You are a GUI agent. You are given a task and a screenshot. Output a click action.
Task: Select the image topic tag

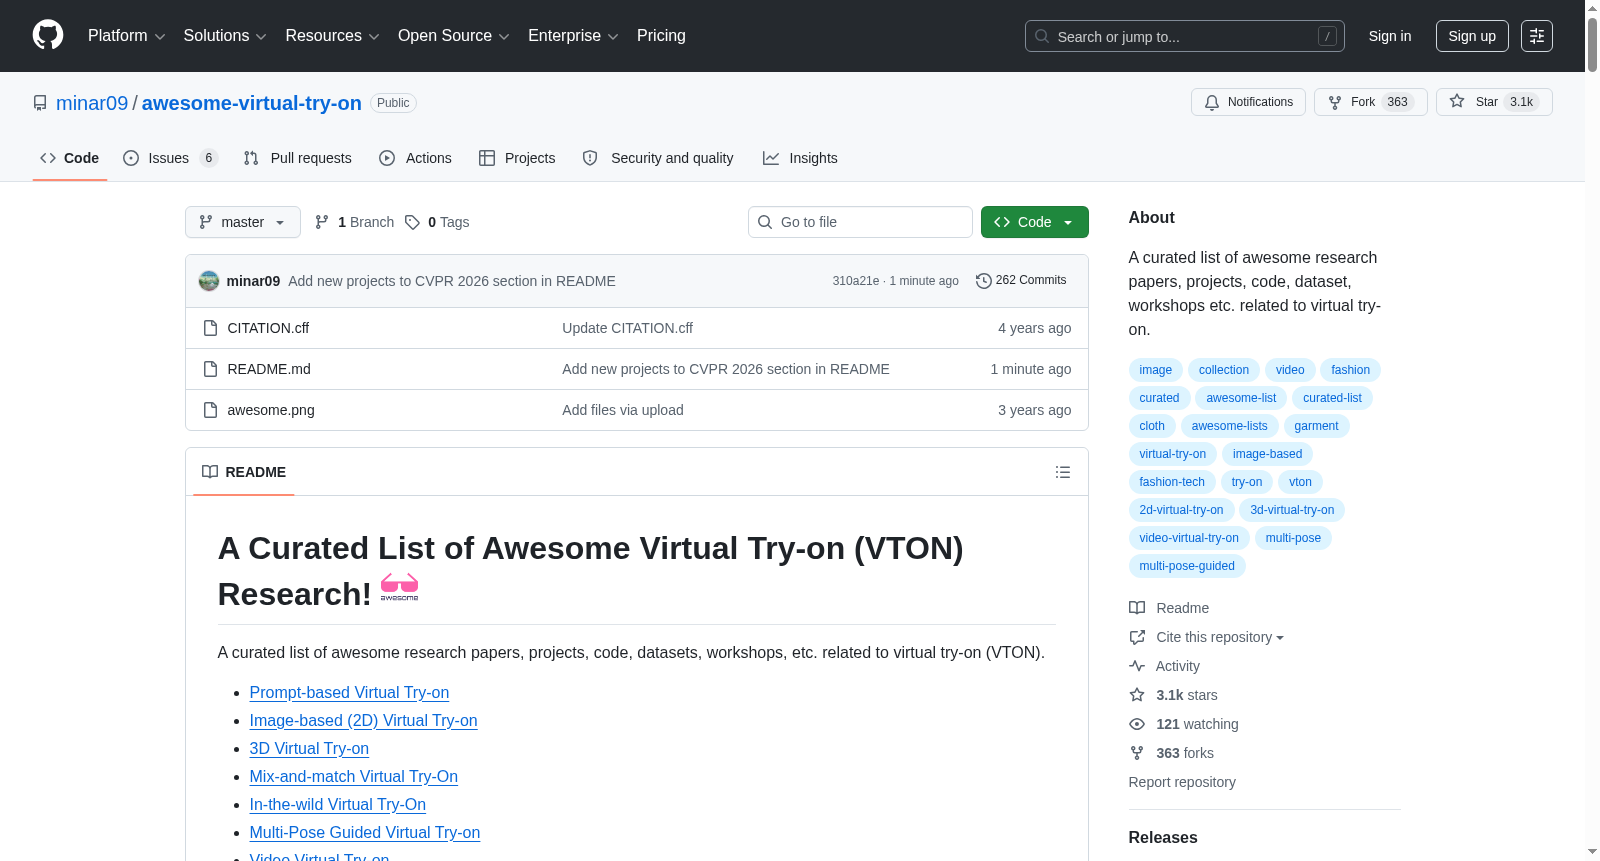[x=1156, y=370]
